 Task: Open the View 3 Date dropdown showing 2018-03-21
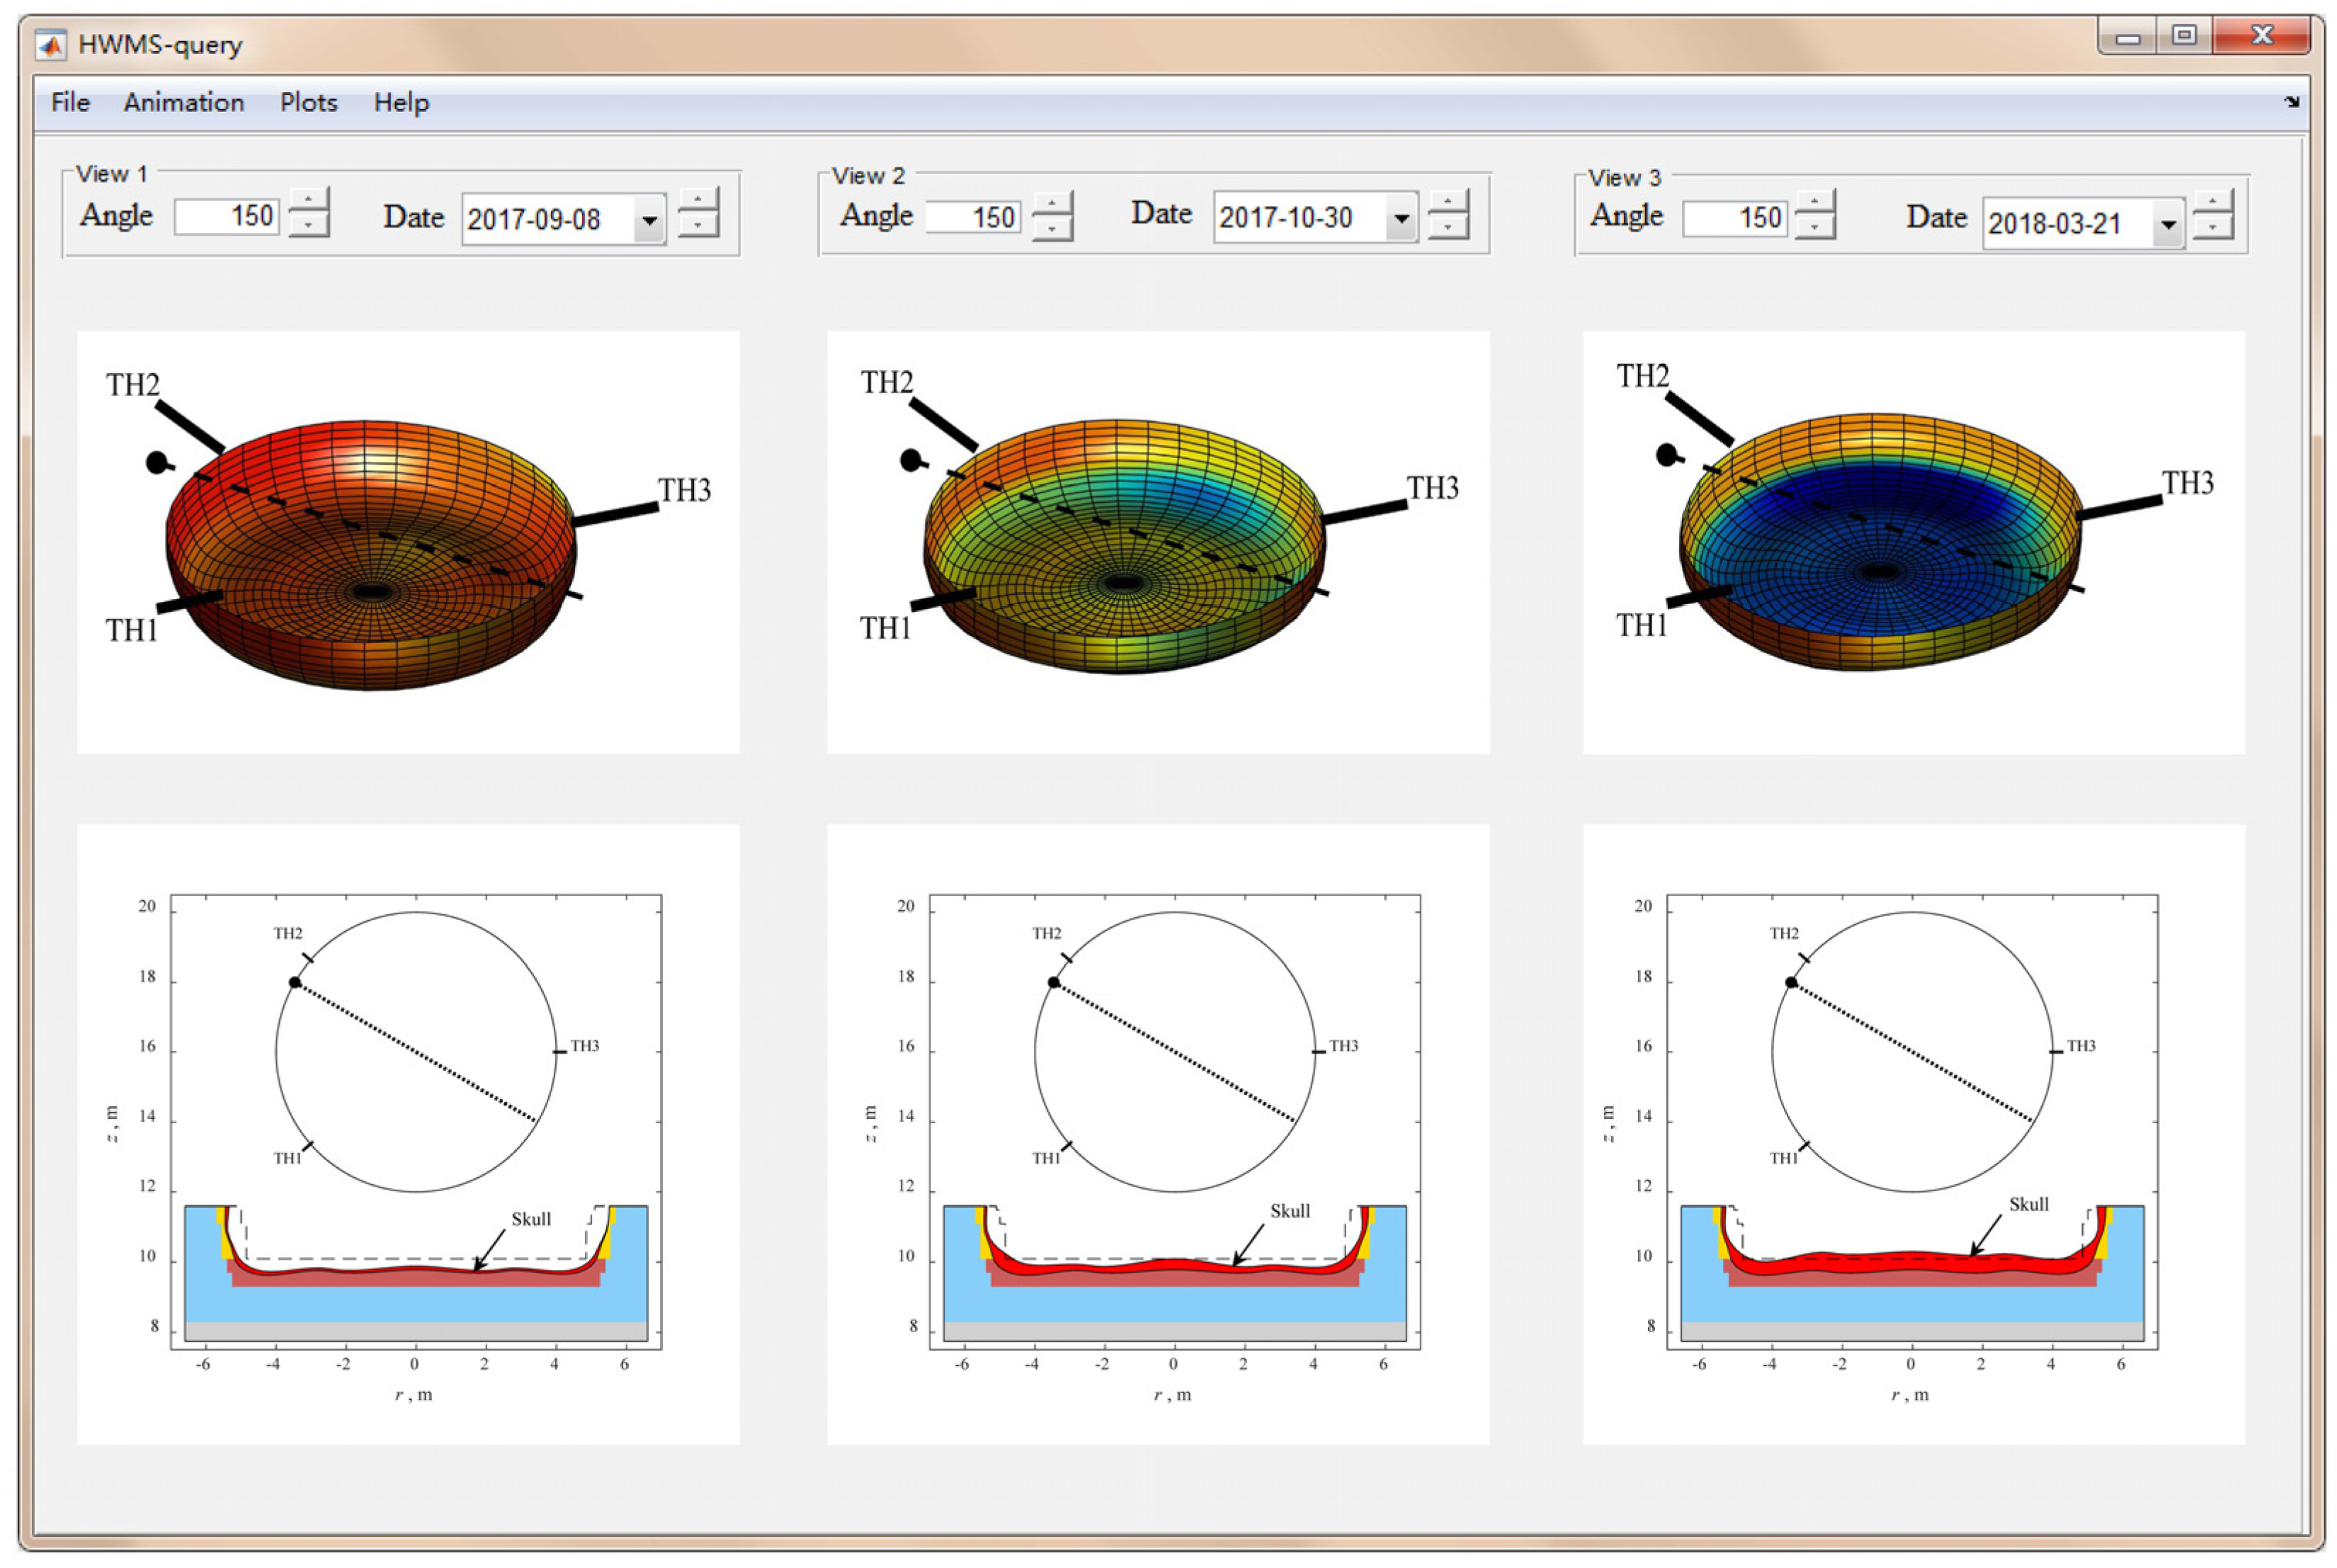coord(2166,224)
